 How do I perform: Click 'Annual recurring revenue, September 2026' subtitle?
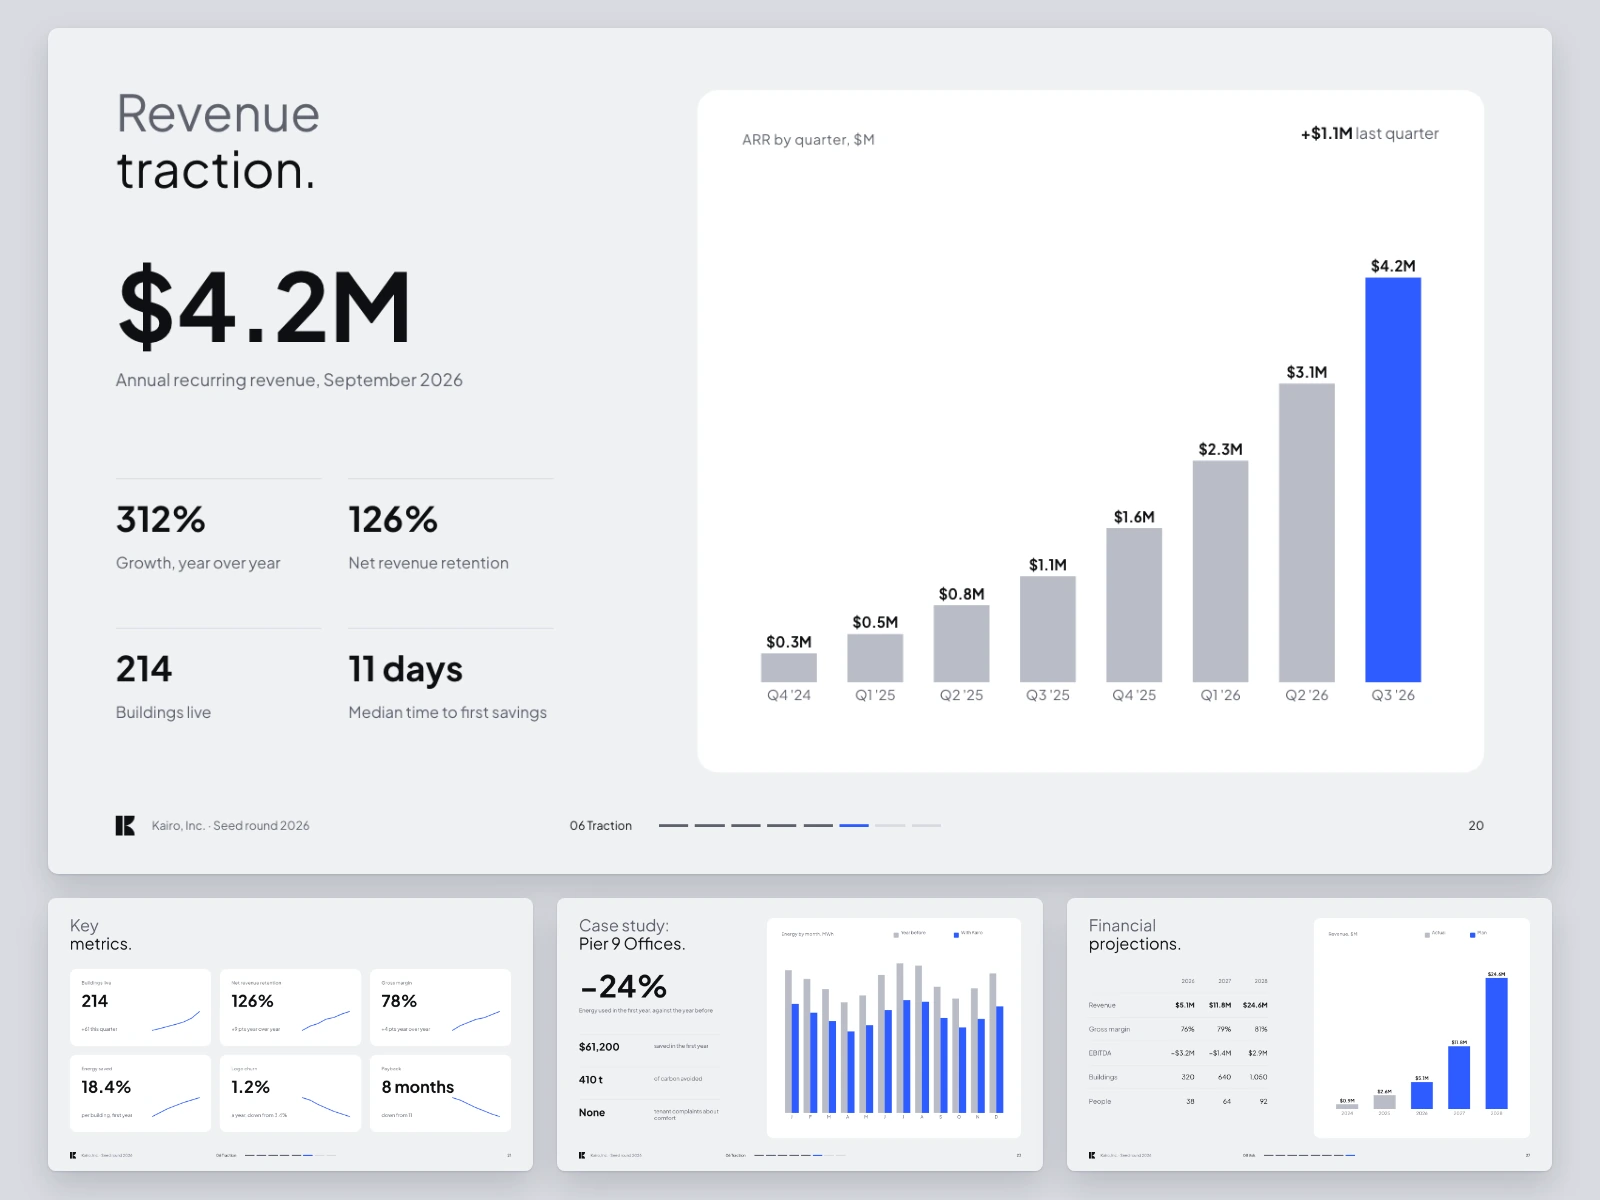click(x=289, y=380)
